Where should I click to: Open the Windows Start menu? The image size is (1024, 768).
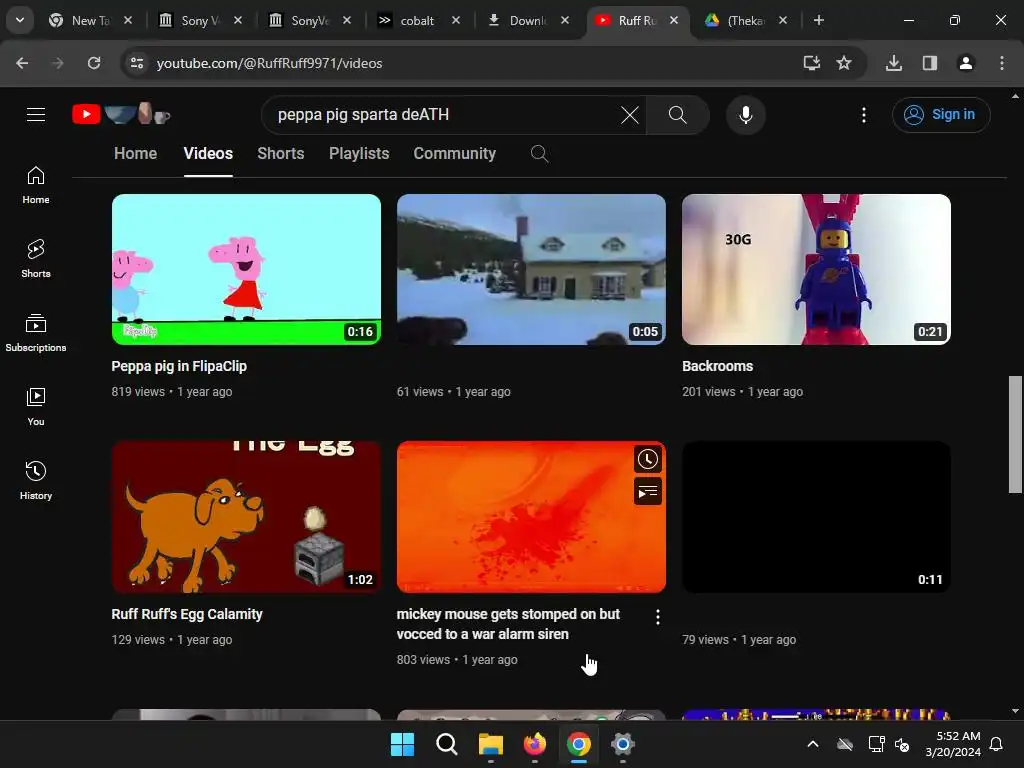click(x=402, y=744)
